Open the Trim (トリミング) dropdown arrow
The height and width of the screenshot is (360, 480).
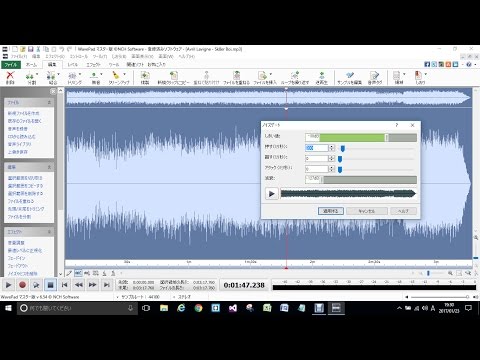click(x=80, y=74)
